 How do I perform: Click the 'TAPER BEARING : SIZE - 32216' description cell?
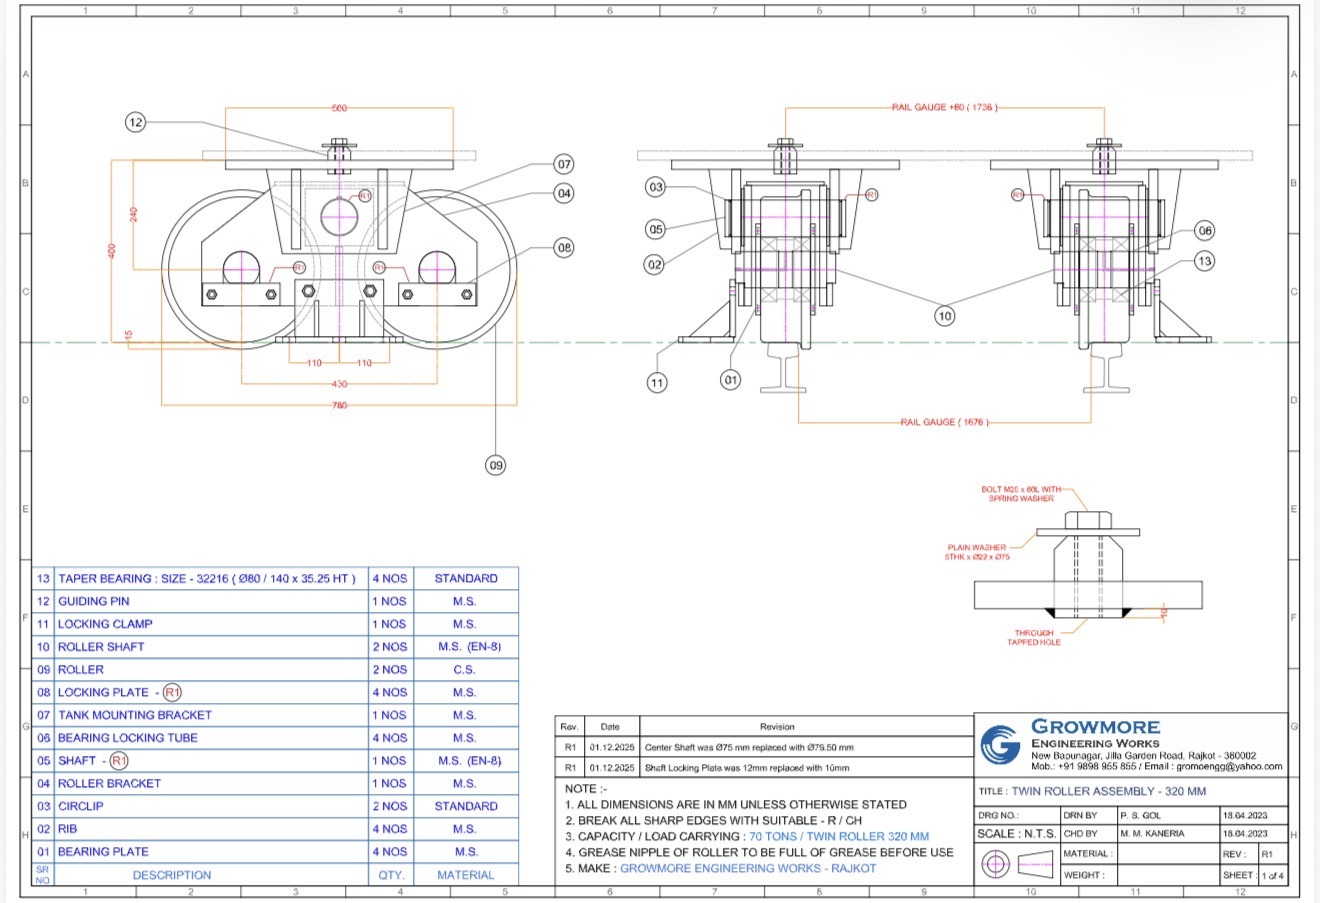point(212,578)
